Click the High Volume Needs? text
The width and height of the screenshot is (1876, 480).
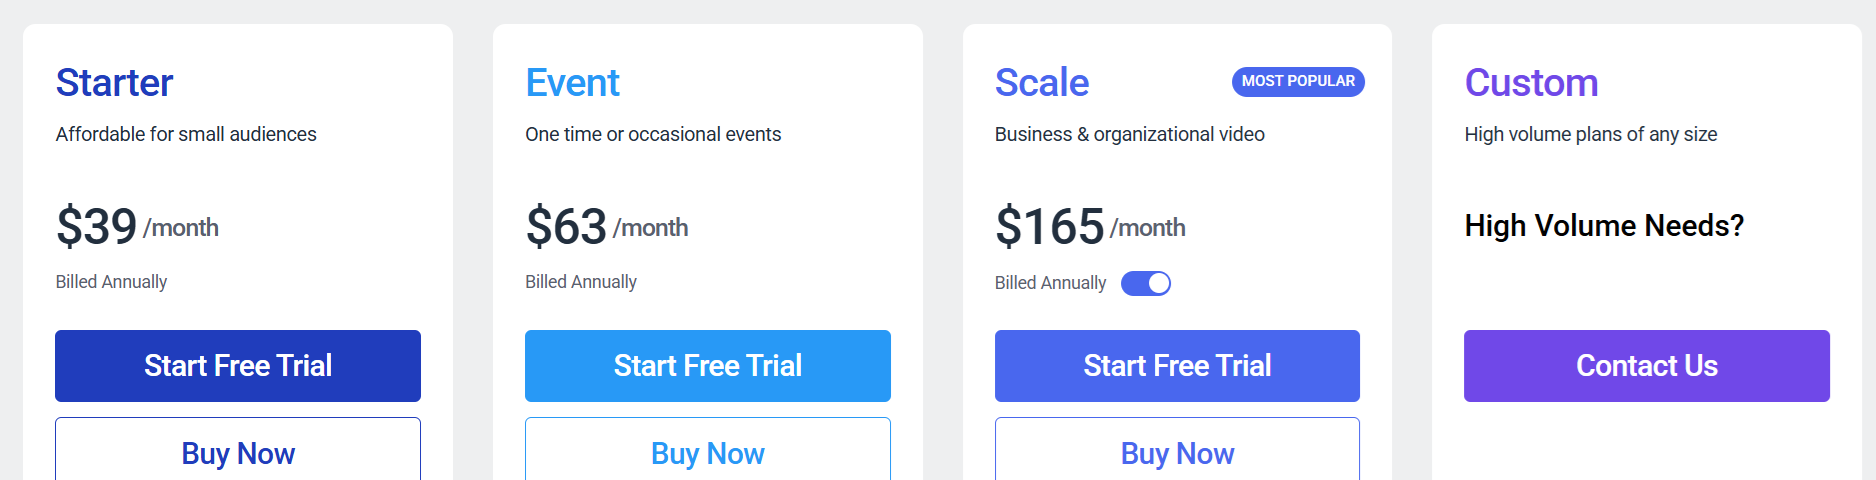(x=1604, y=226)
